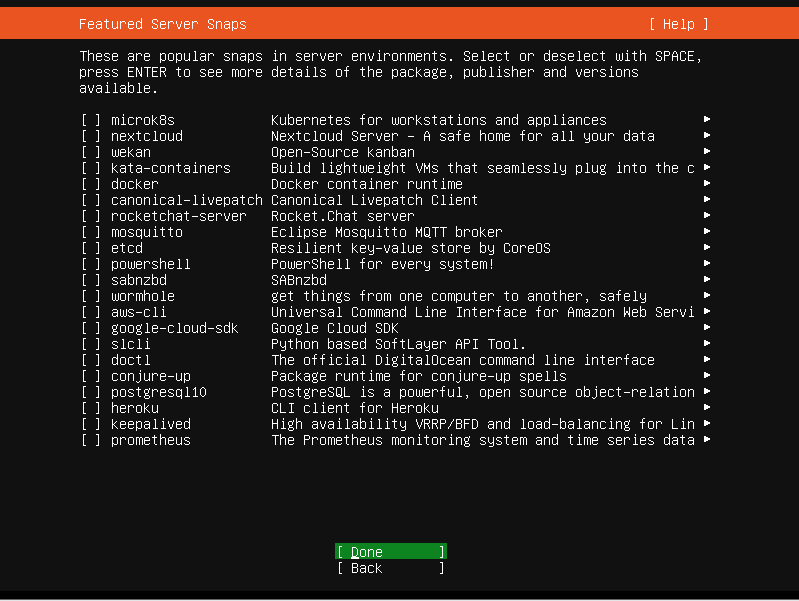
Task: Toggle the google-cloud-sdk snap checkbox
Action: (91, 328)
